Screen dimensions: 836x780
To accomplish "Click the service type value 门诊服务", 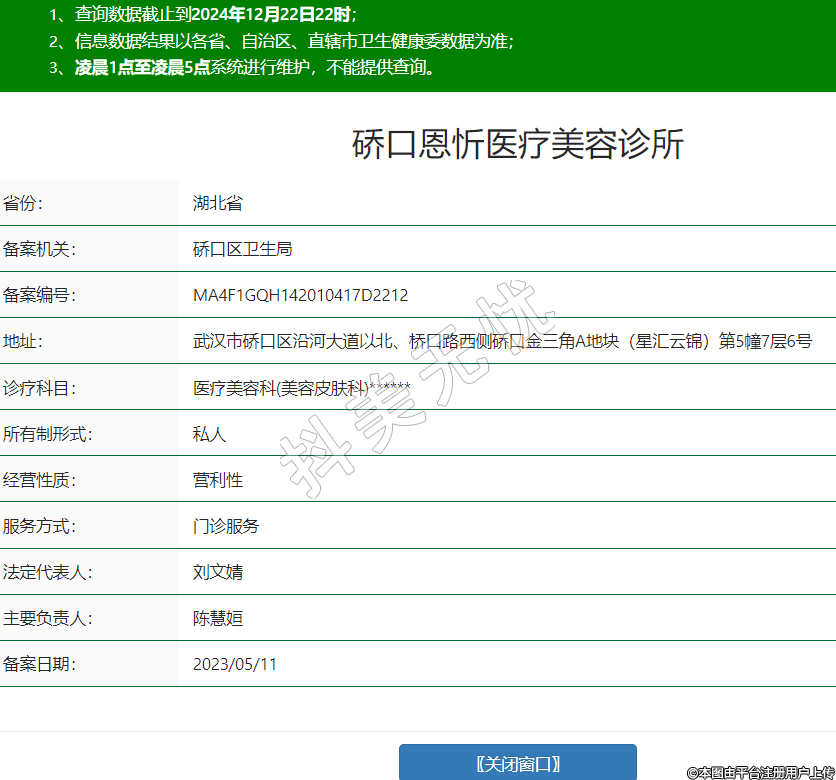I will tap(226, 526).
